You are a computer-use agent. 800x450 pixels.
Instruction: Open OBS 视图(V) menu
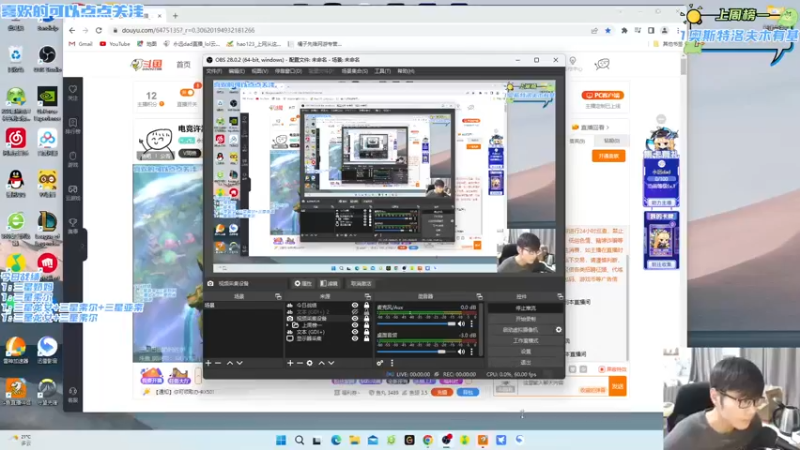coord(259,71)
